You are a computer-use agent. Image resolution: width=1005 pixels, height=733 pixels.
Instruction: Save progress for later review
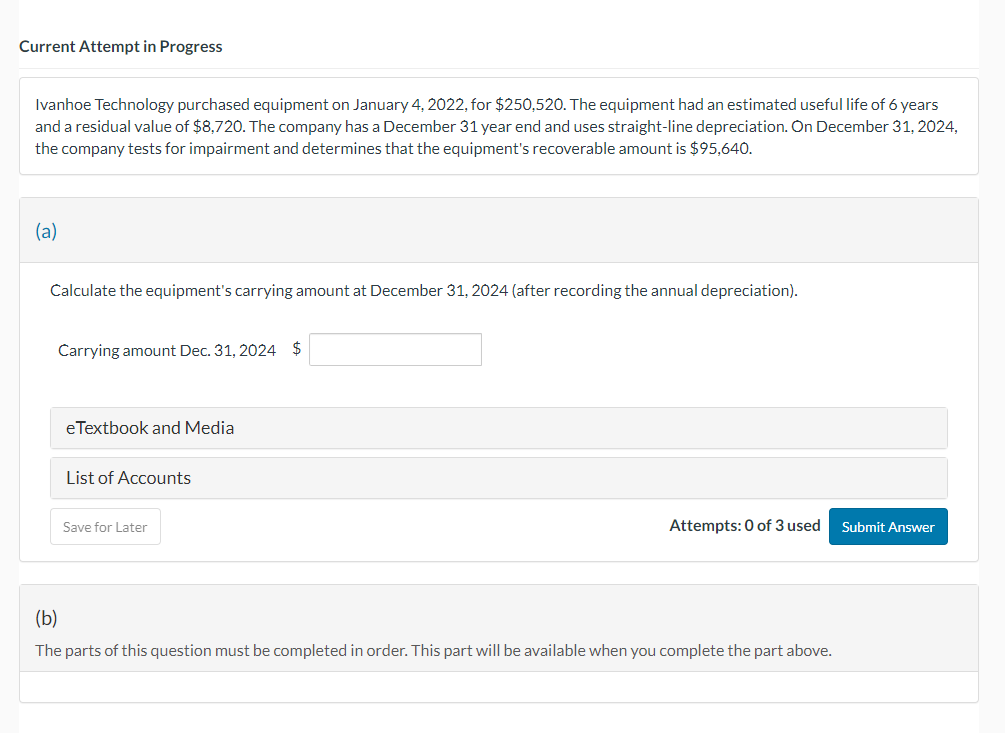(x=105, y=526)
